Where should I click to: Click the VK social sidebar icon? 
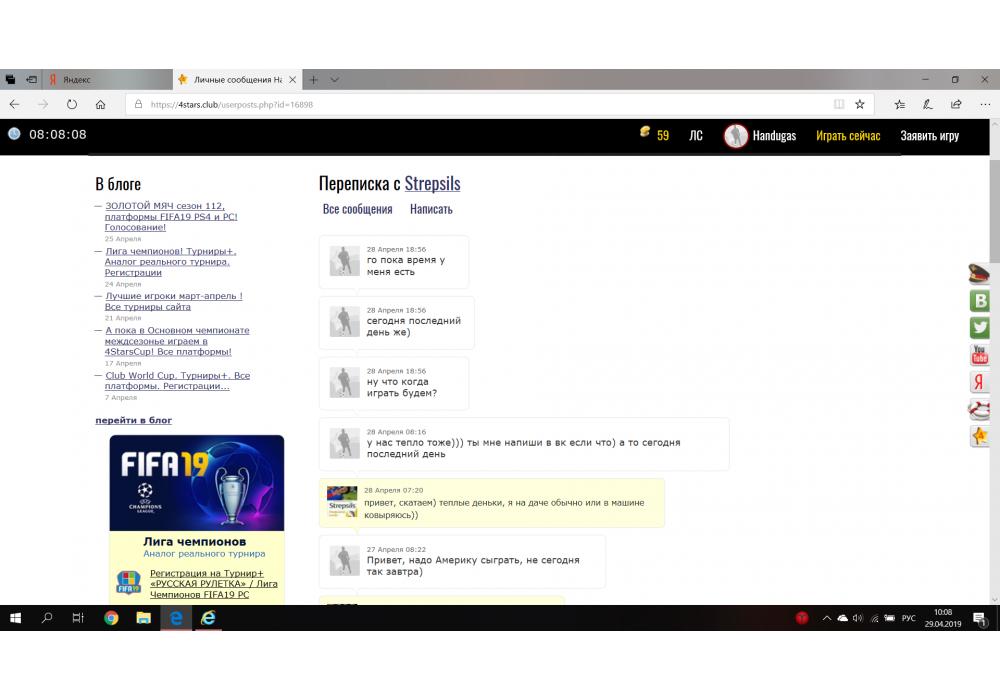pos(979,301)
